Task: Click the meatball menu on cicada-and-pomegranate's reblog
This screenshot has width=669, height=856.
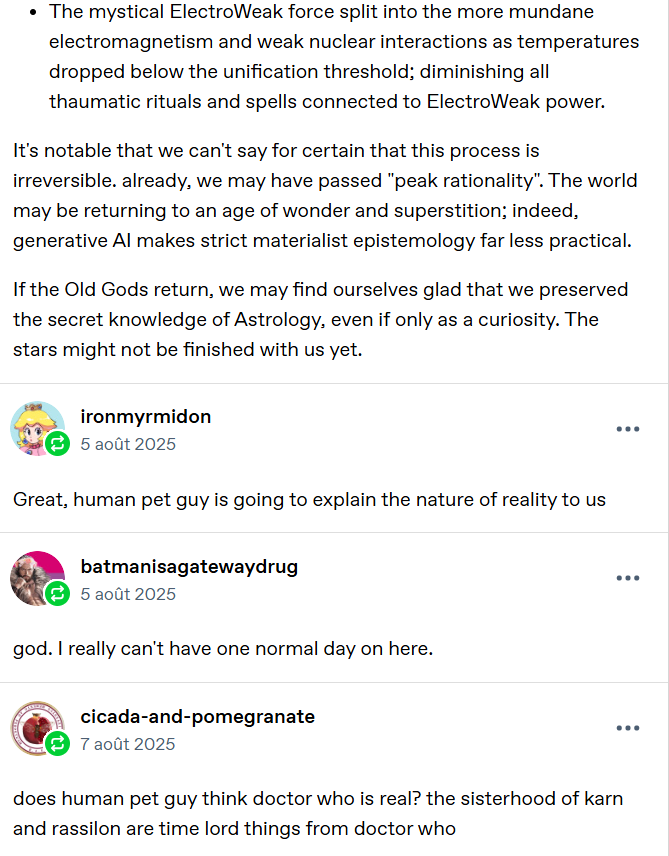Action: [628, 727]
